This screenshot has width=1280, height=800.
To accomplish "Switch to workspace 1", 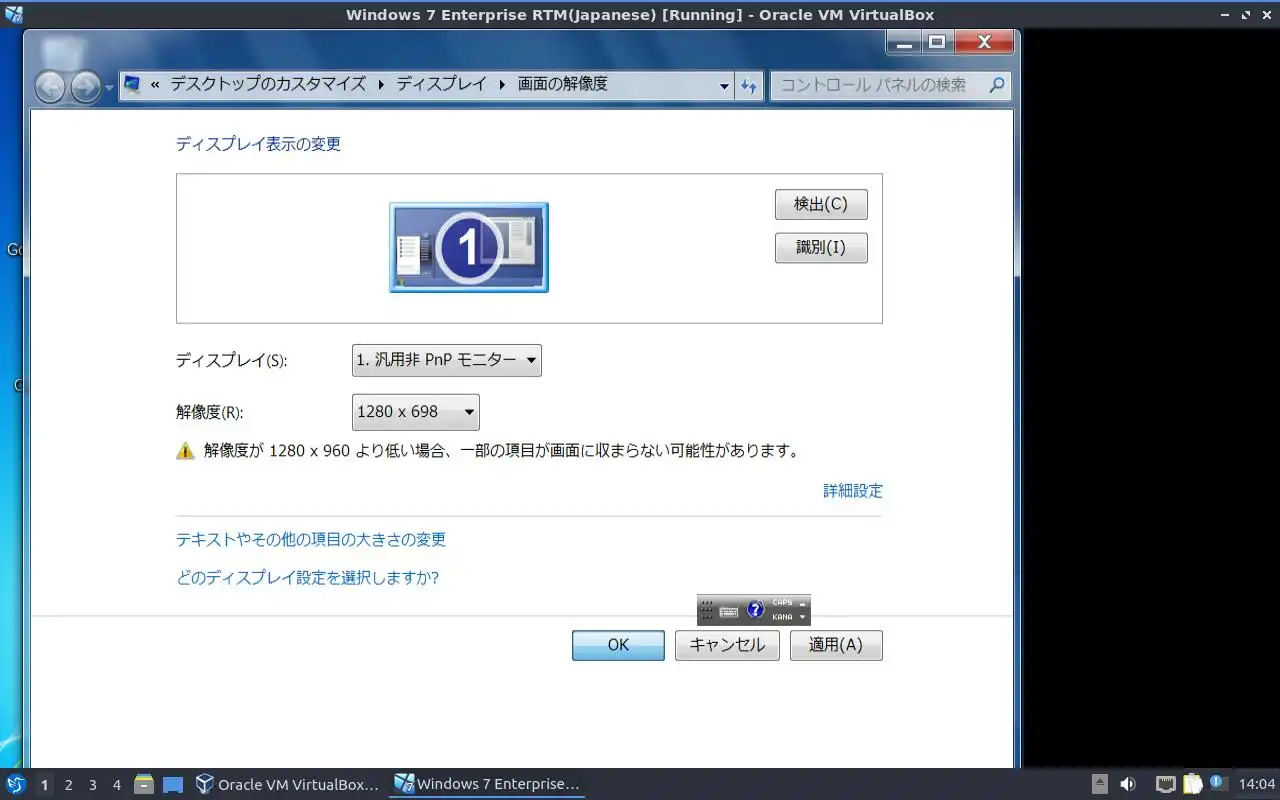I will point(44,785).
